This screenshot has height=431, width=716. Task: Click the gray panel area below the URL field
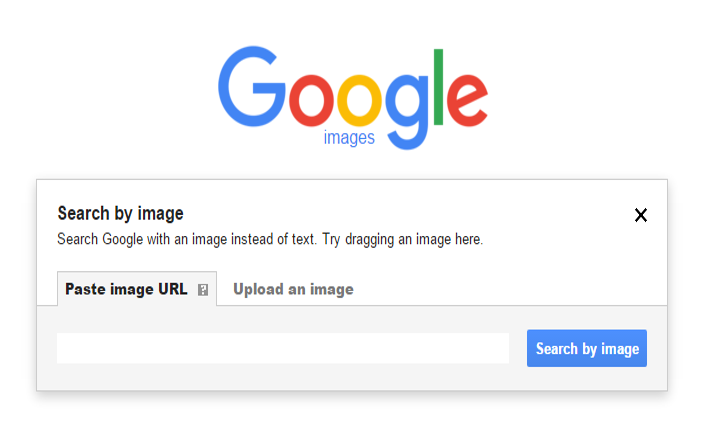[352, 377]
